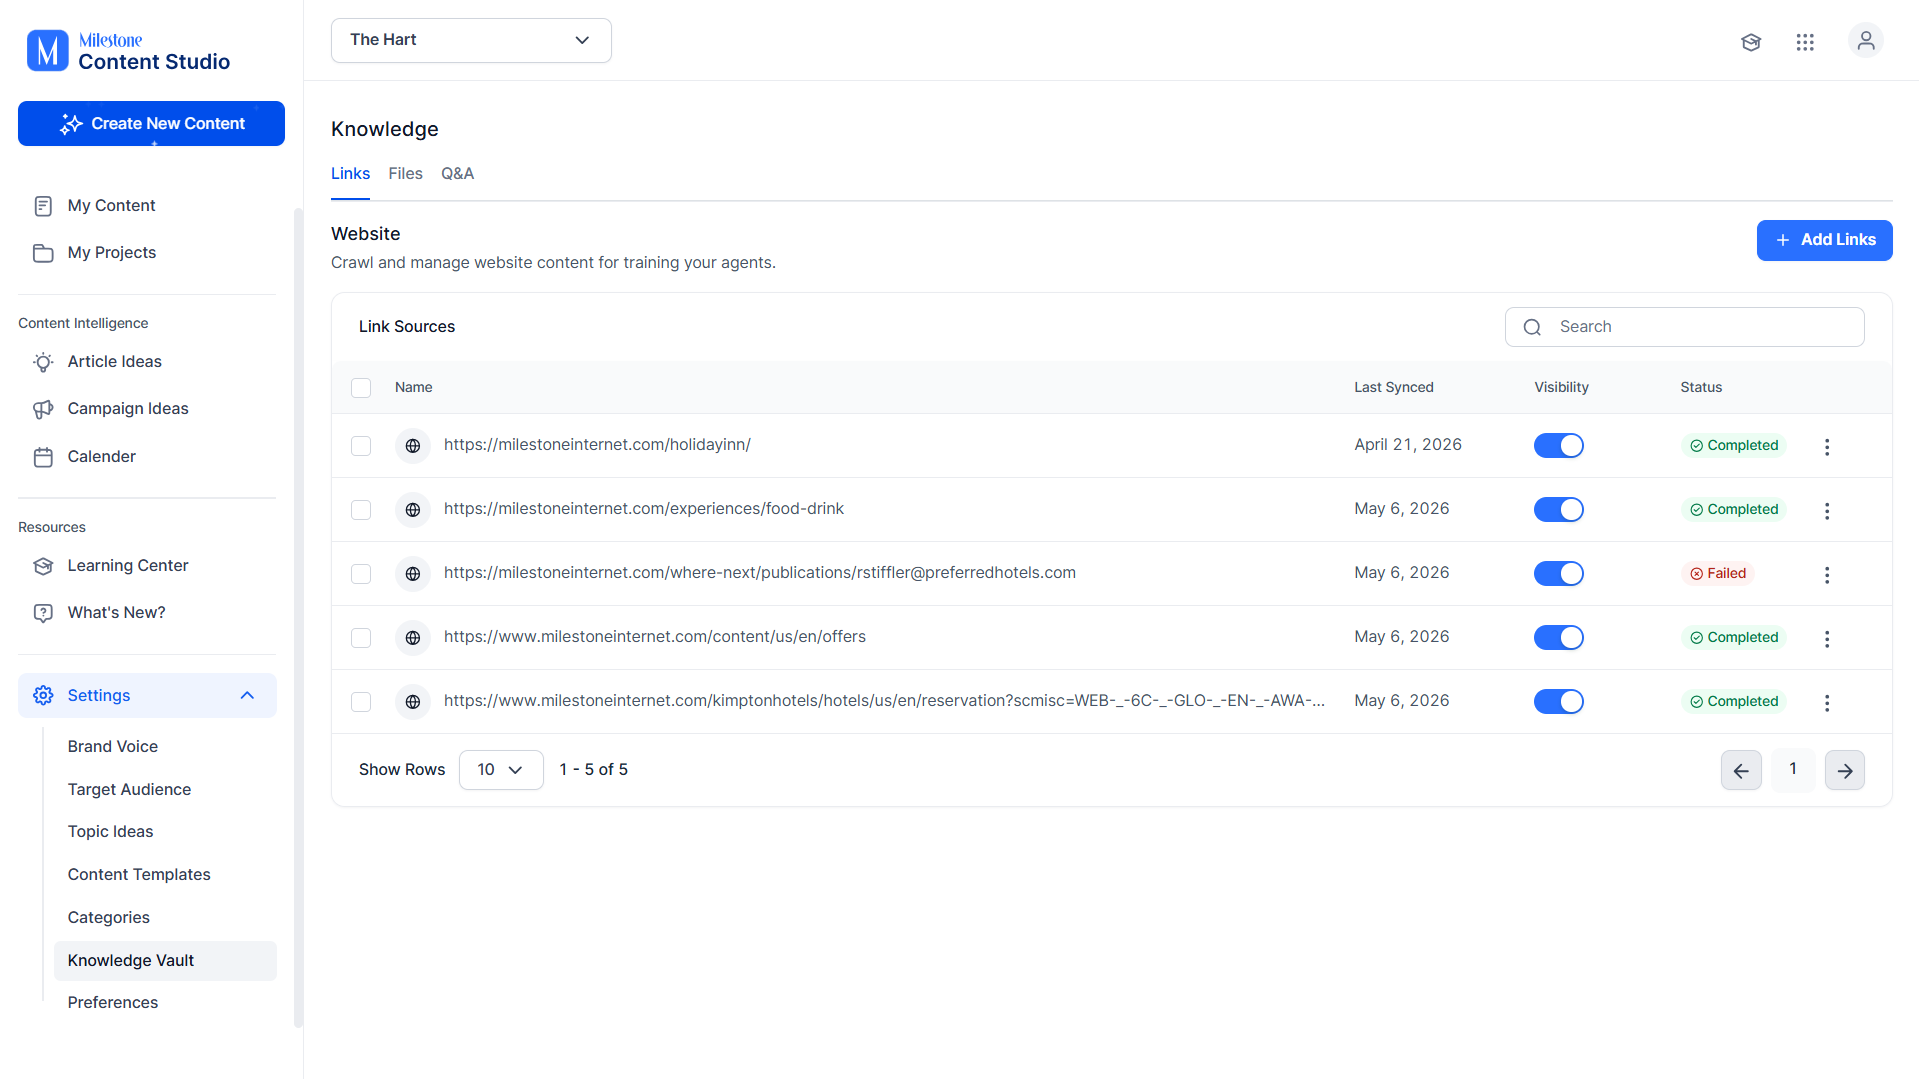Open the content/us/en/offers URL link
This screenshot has height=1079, width=1919.
click(x=655, y=637)
